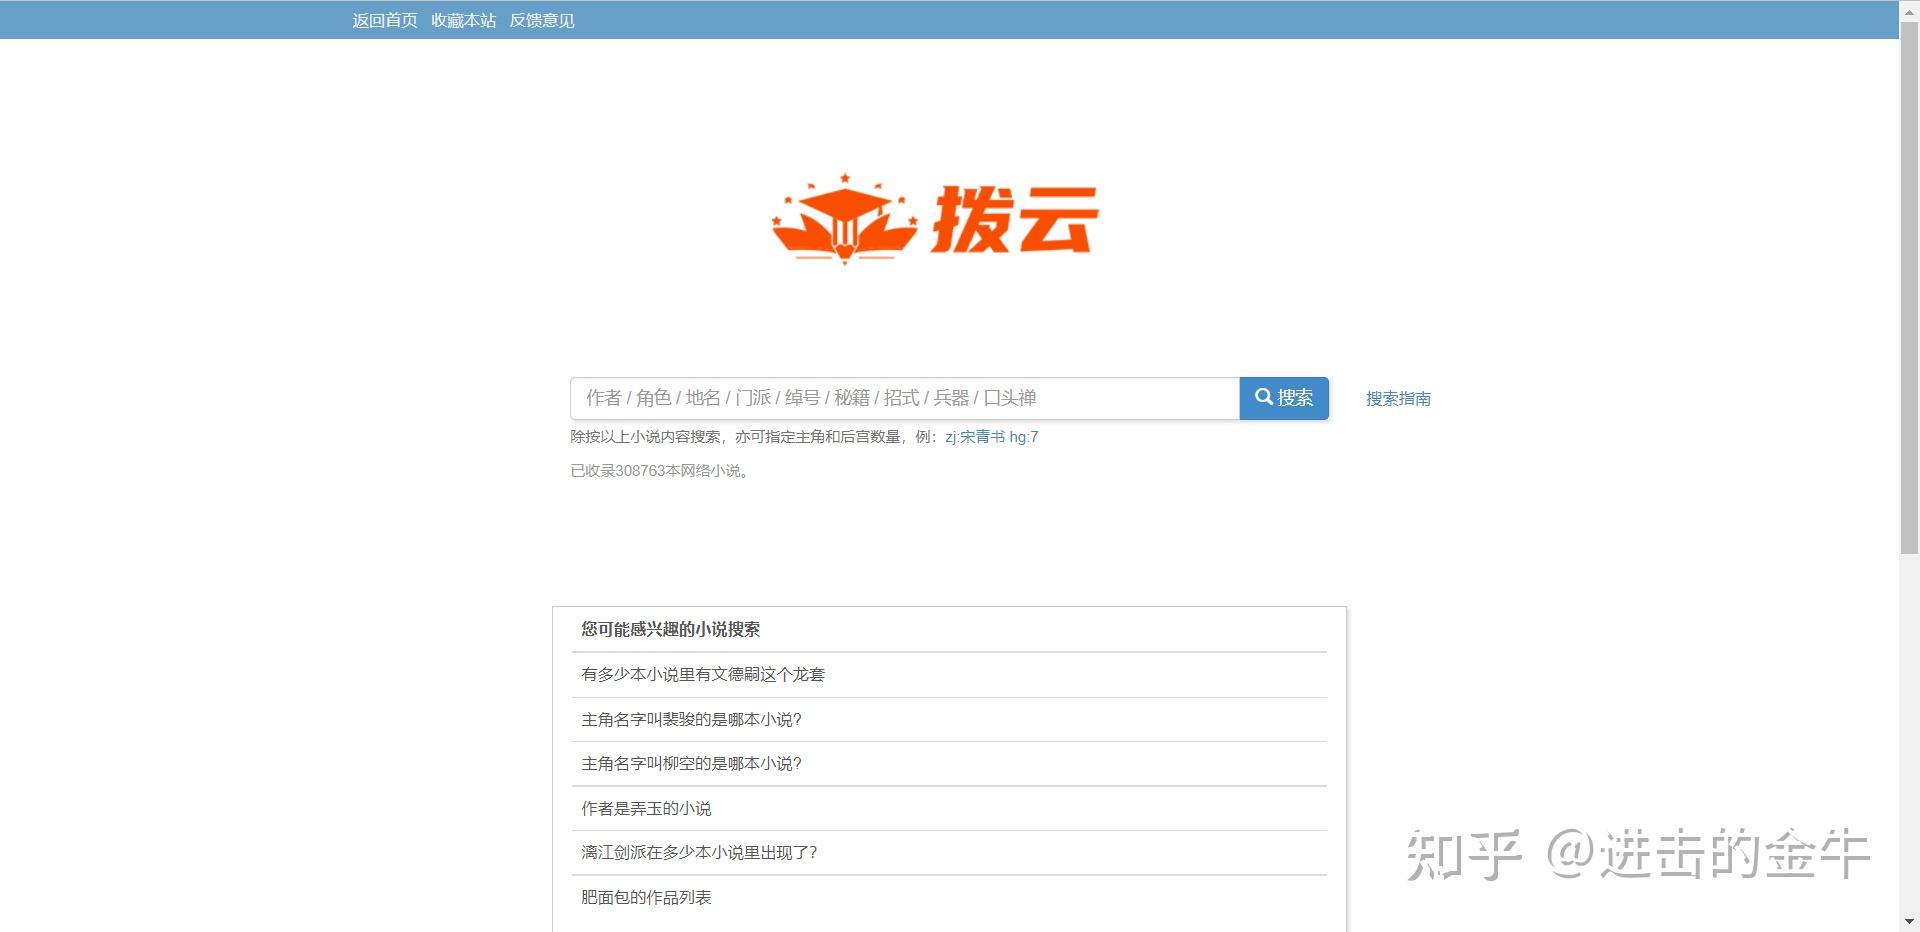Open 主角名字叫柳空的是哪本小说?
Screen dimensions: 1920x932
pyautogui.click(x=691, y=764)
